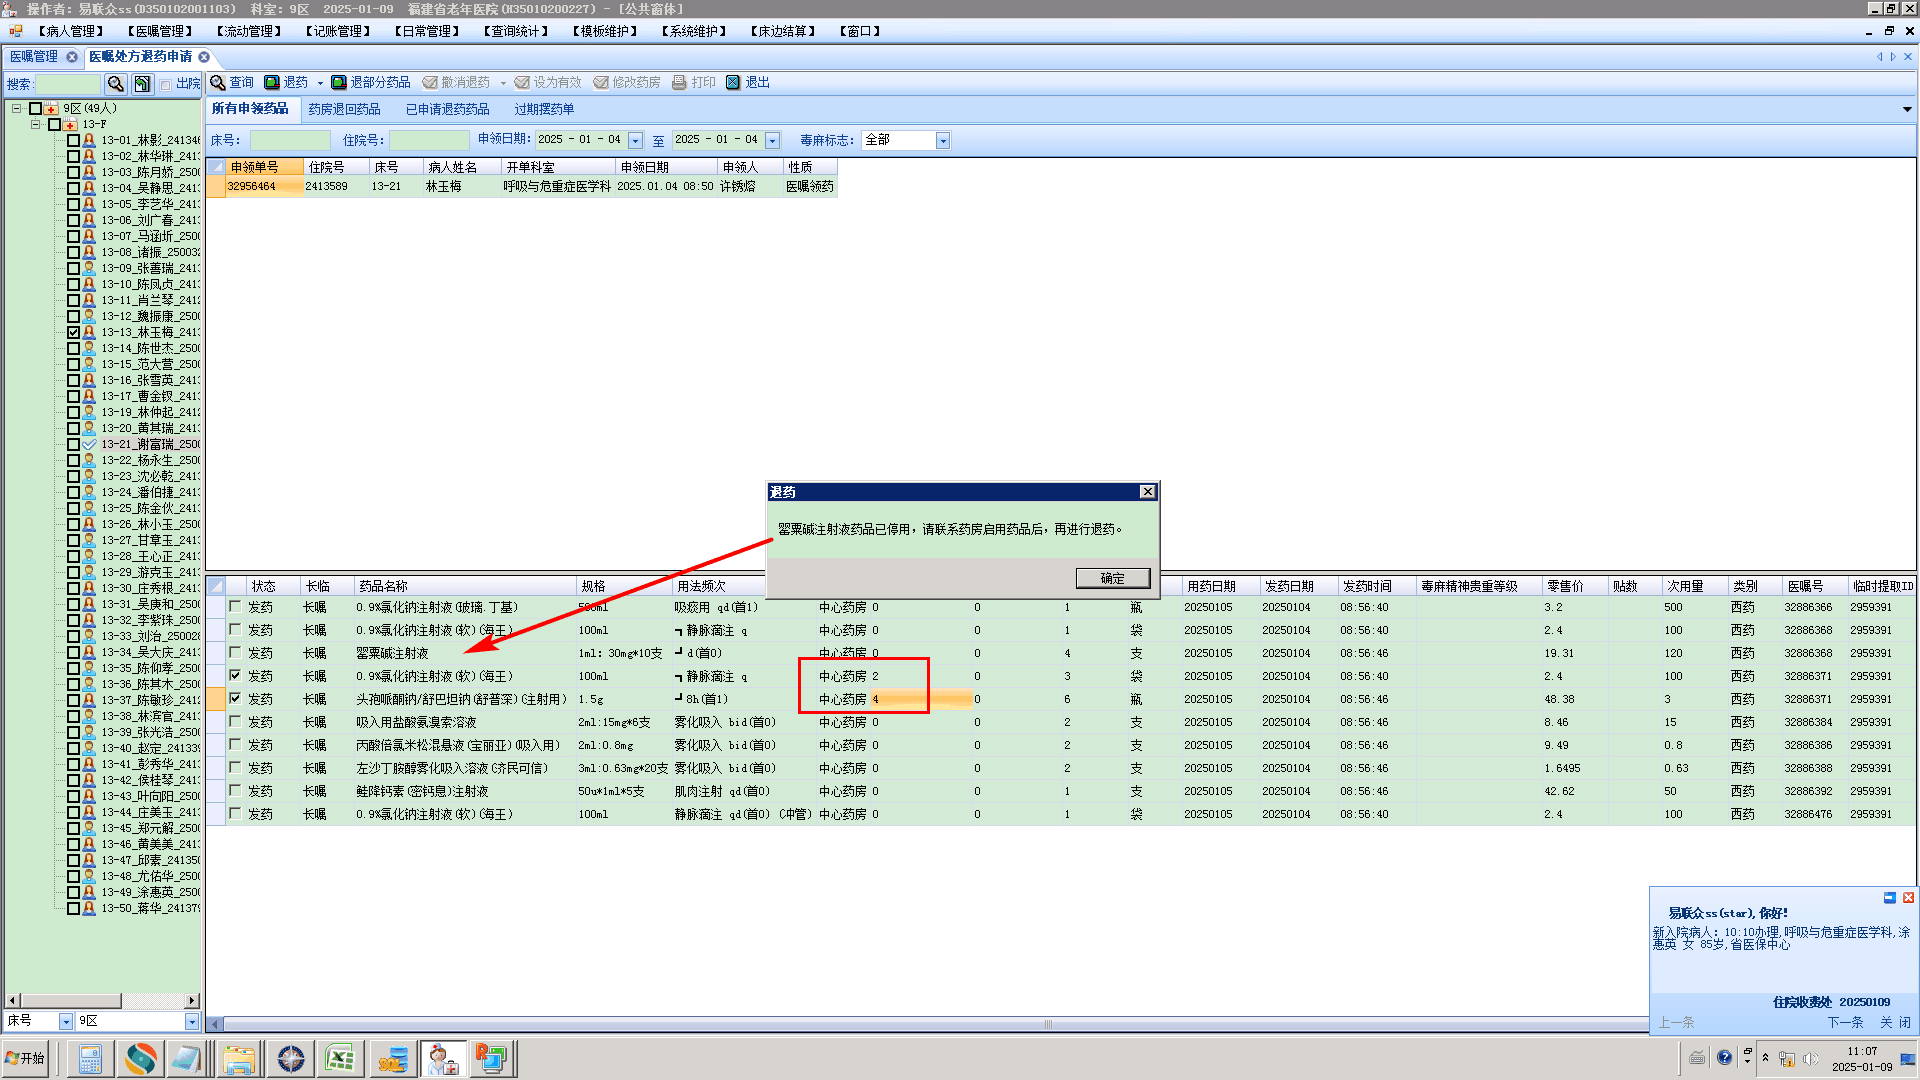Click 确定 in the 退药 dialog
The width and height of the screenshot is (1920, 1080).
[x=1112, y=578]
